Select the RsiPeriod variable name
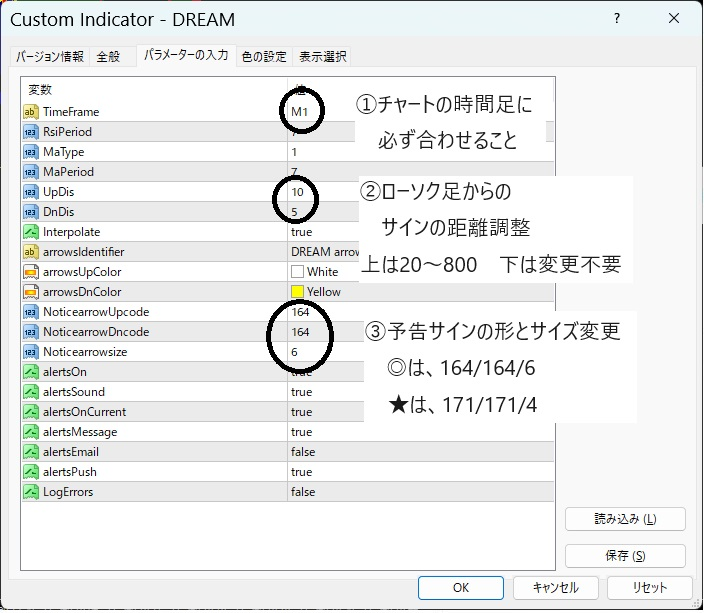This screenshot has height=613, width=704. tap(67, 132)
